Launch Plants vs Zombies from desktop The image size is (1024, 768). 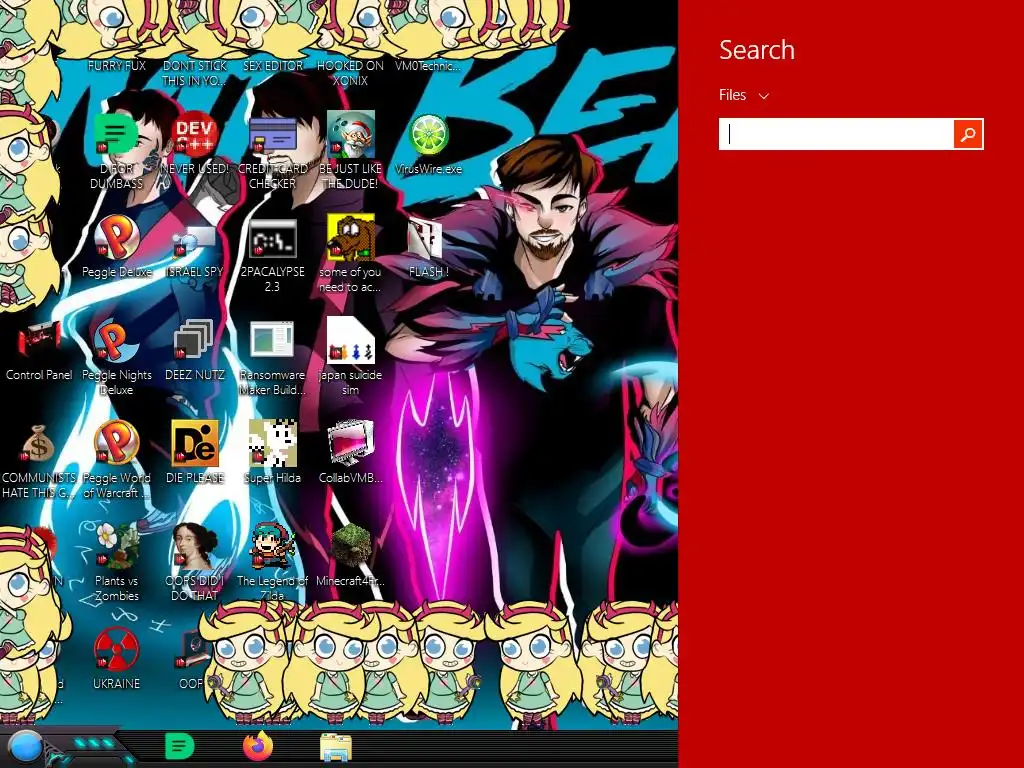click(x=116, y=546)
